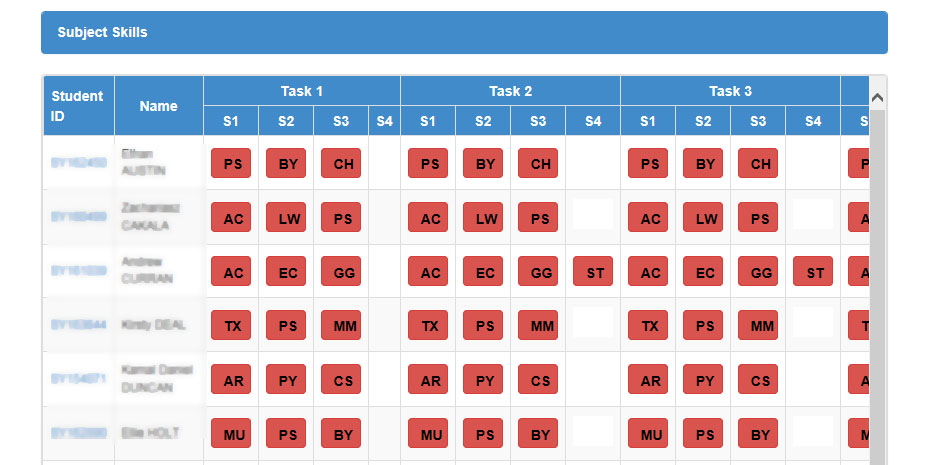
Task: Click Kirsty Deal's TX badge under Task 1
Action: pyautogui.click(x=231, y=325)
